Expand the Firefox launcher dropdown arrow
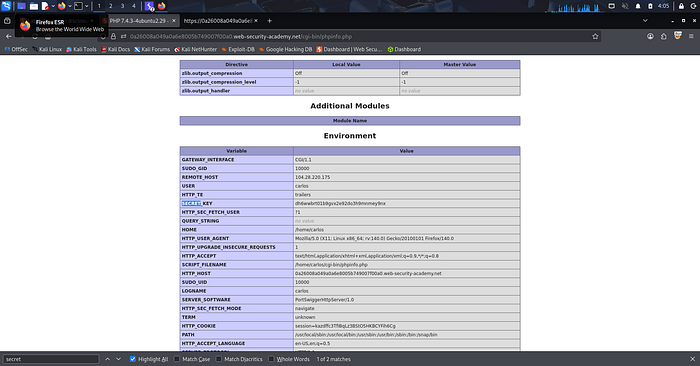 tap(70, 6)
